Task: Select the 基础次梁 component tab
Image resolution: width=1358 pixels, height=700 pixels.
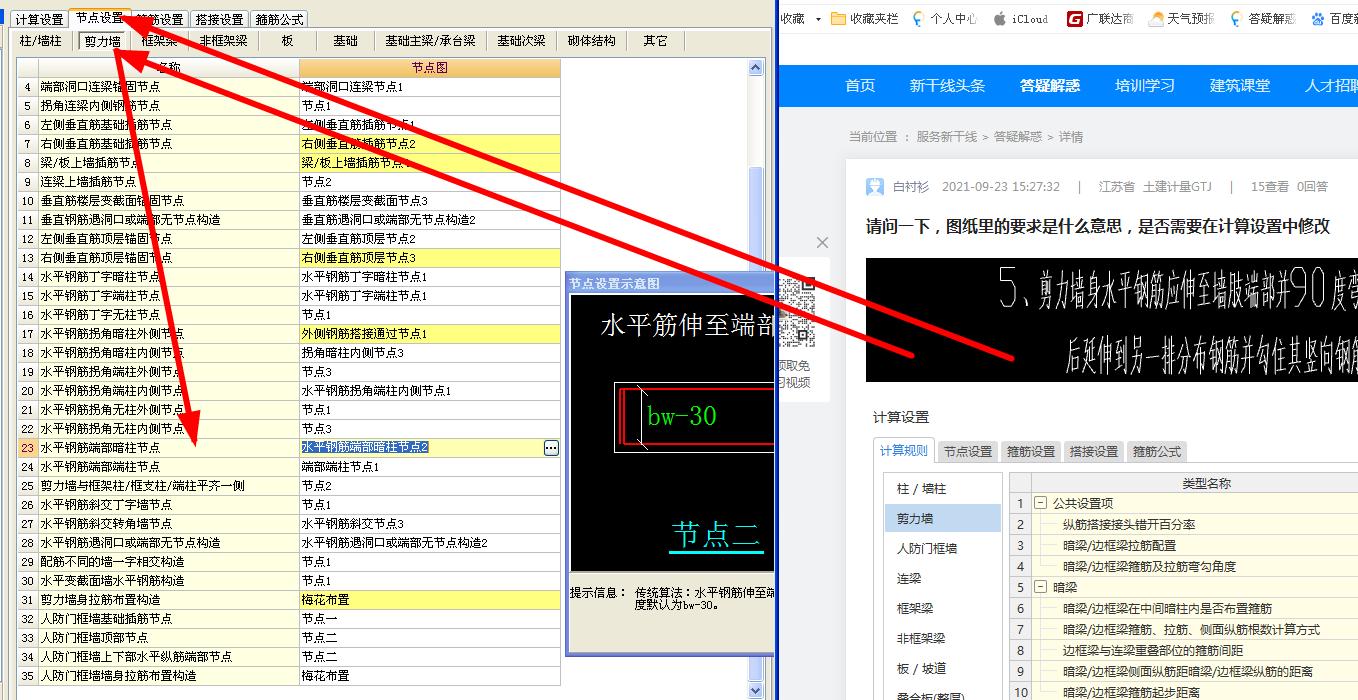Action: 522,41
